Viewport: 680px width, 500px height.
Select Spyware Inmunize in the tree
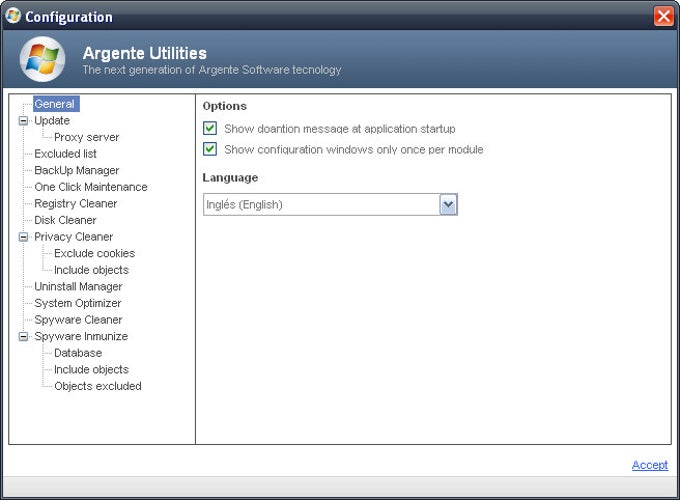[81, 337]
